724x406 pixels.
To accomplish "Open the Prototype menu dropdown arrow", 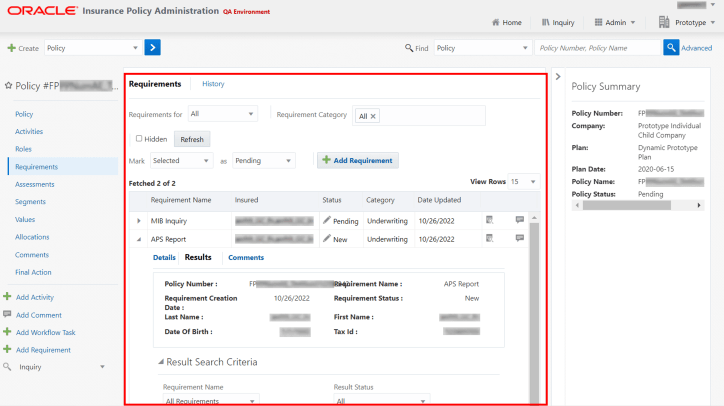I will [713, 22].
